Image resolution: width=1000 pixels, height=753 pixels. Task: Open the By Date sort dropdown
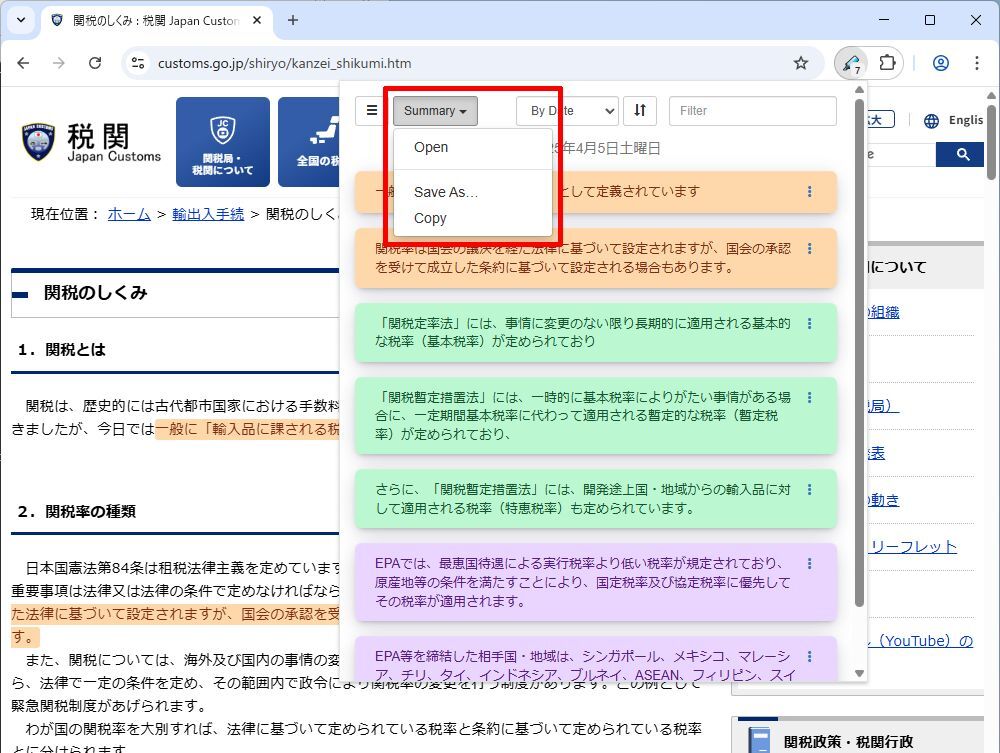pyautogui.click(x=567, y=111)
